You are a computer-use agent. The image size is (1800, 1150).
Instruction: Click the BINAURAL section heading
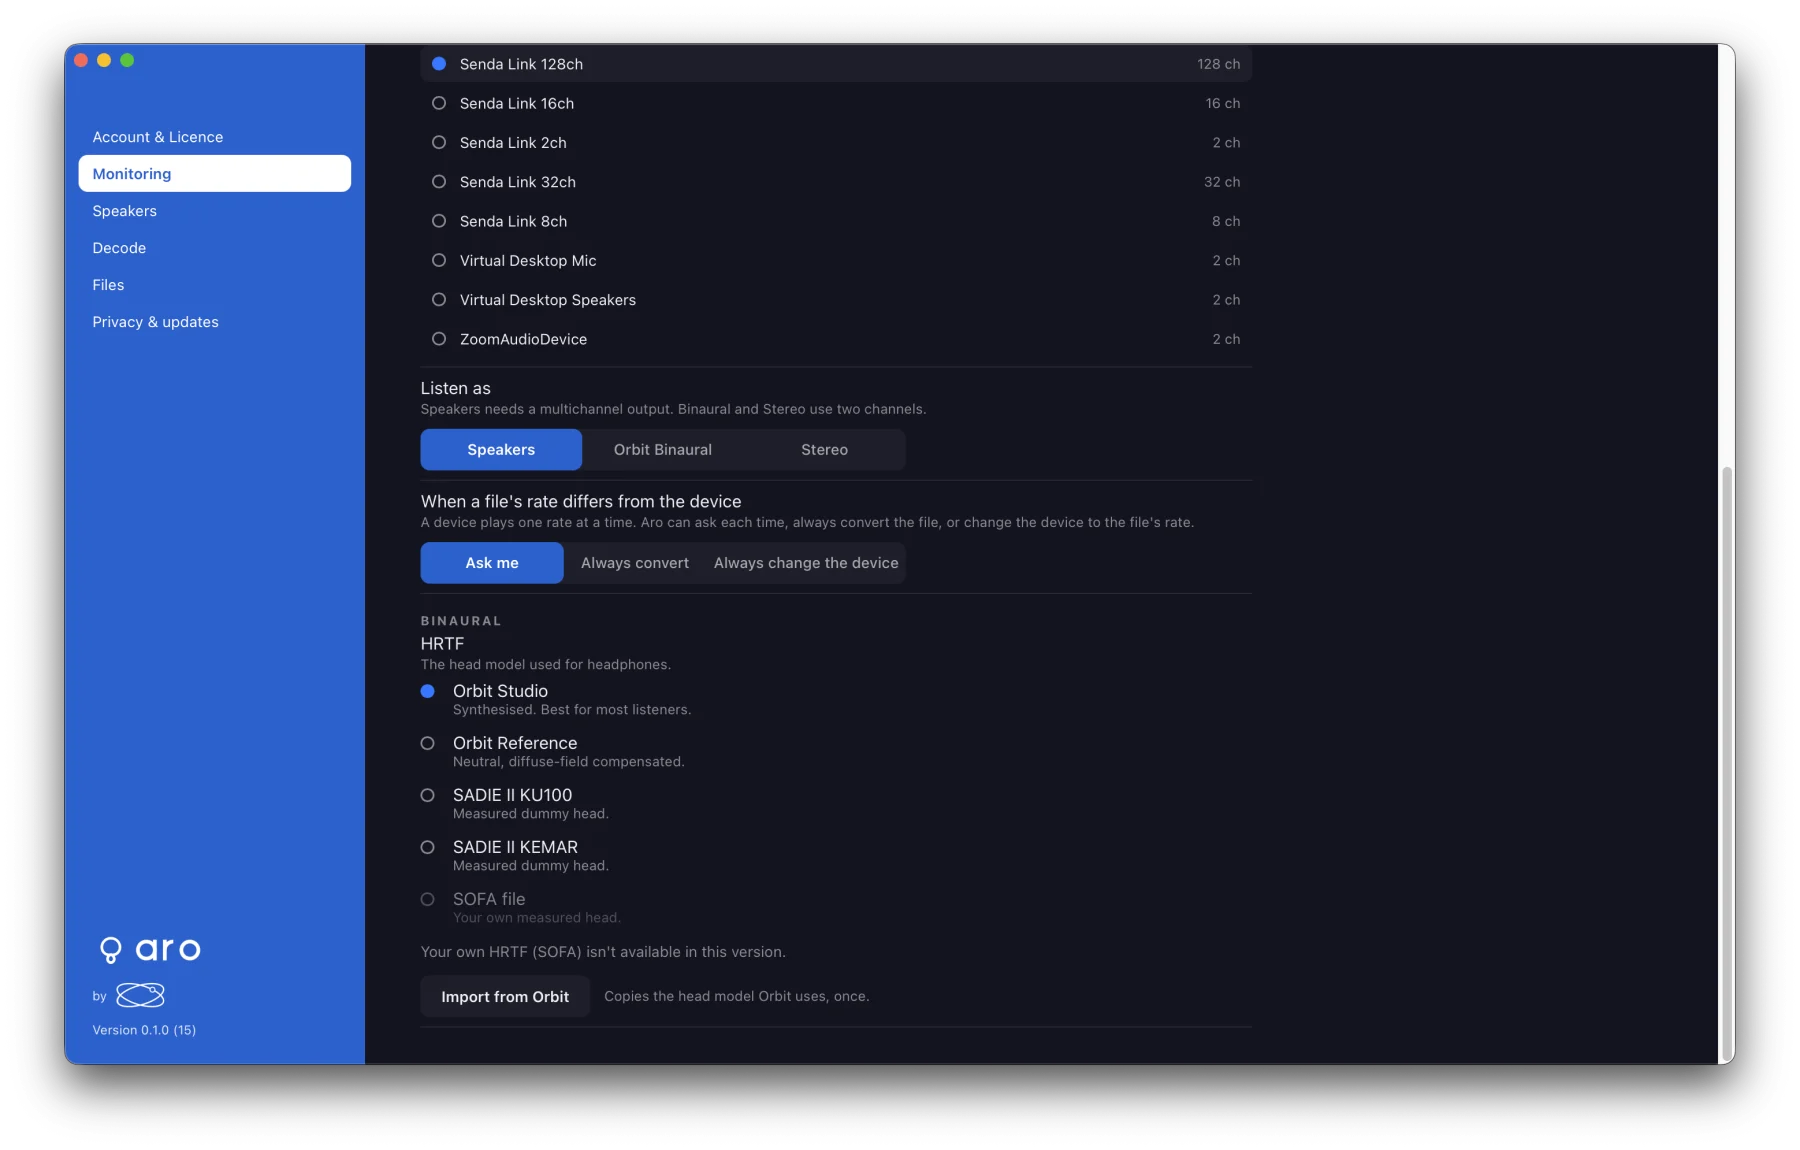[x=461, y=621]
